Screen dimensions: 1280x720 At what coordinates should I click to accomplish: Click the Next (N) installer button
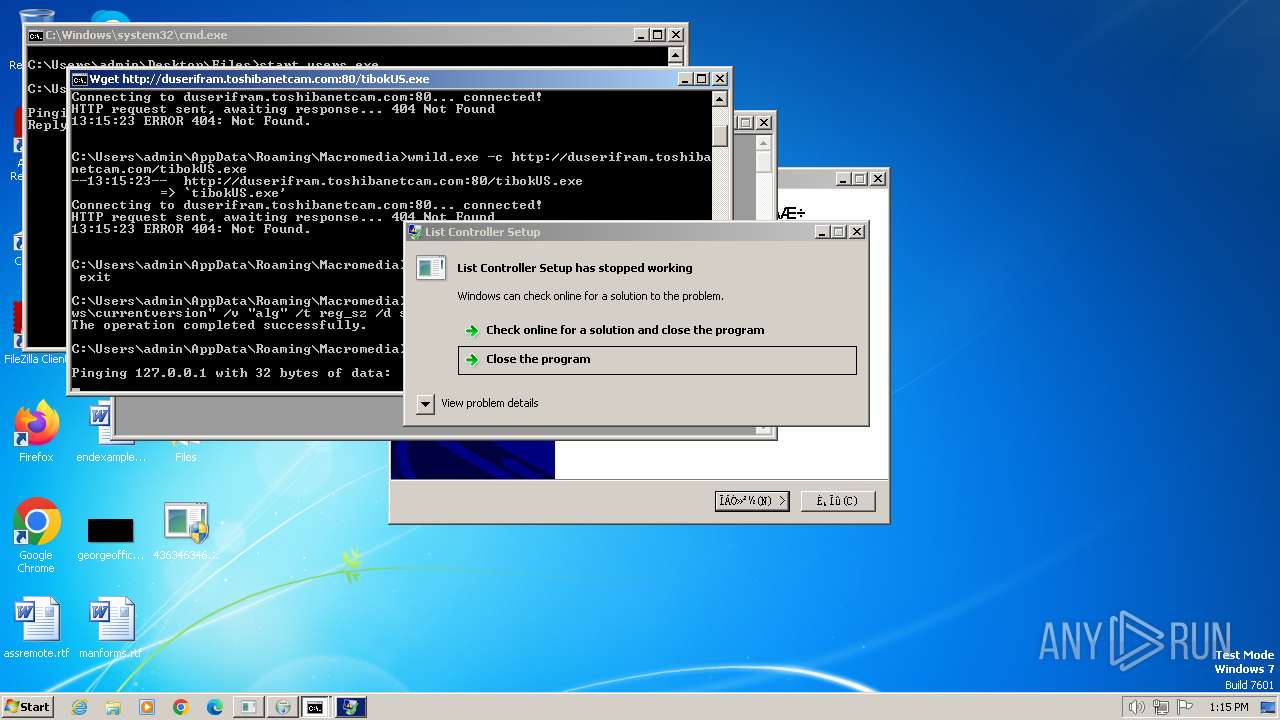pyautogui.click(x=752, y=500)
